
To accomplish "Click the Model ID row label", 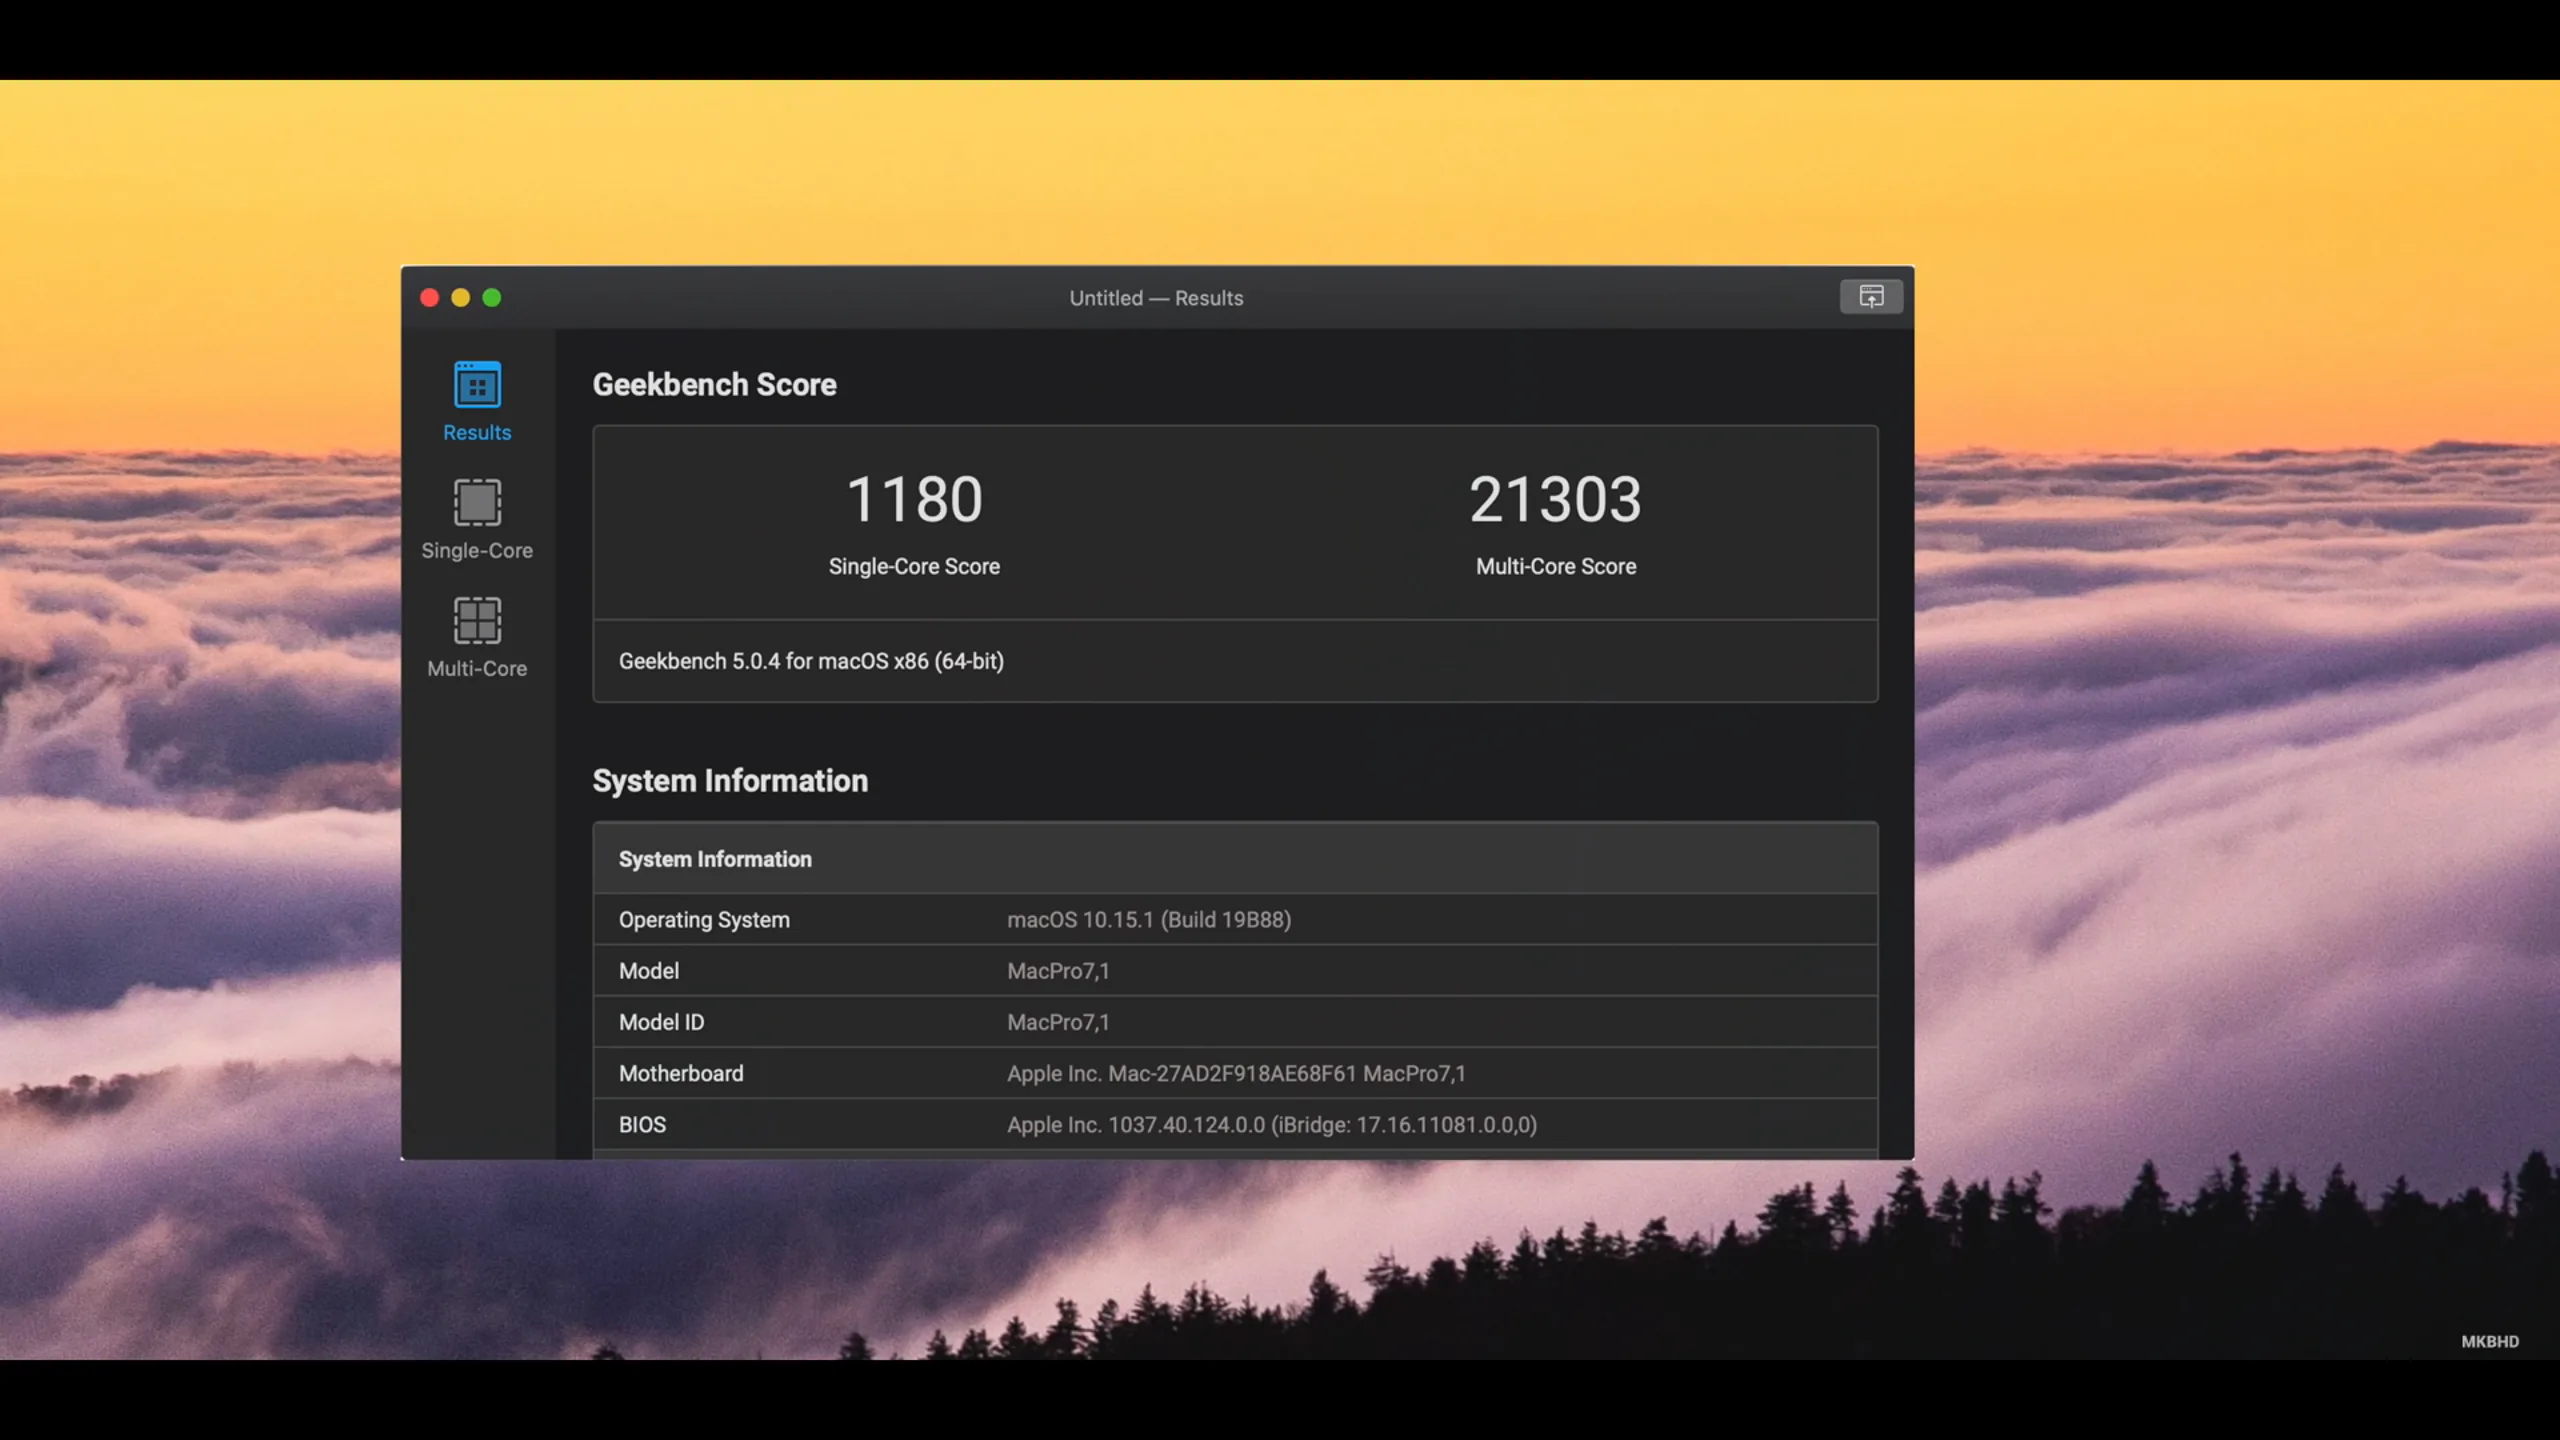I will tap(661, 1023).
